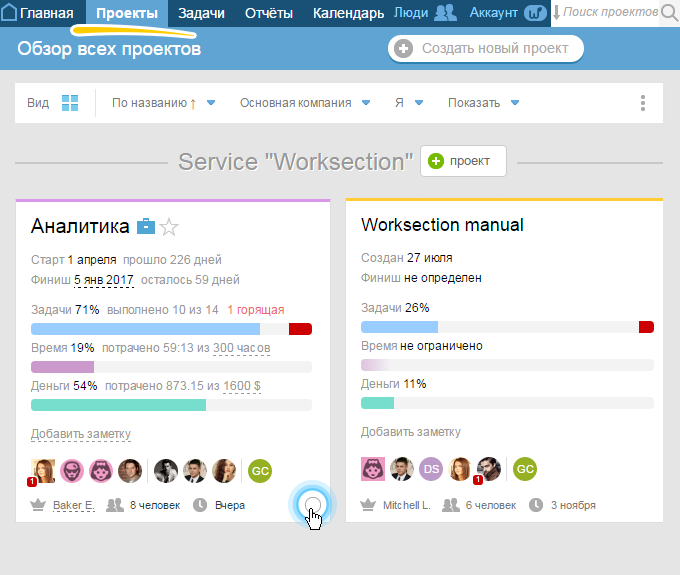Screen dimensions: 680x575
Task: Add a project with the green plus button
Action: 463,161
